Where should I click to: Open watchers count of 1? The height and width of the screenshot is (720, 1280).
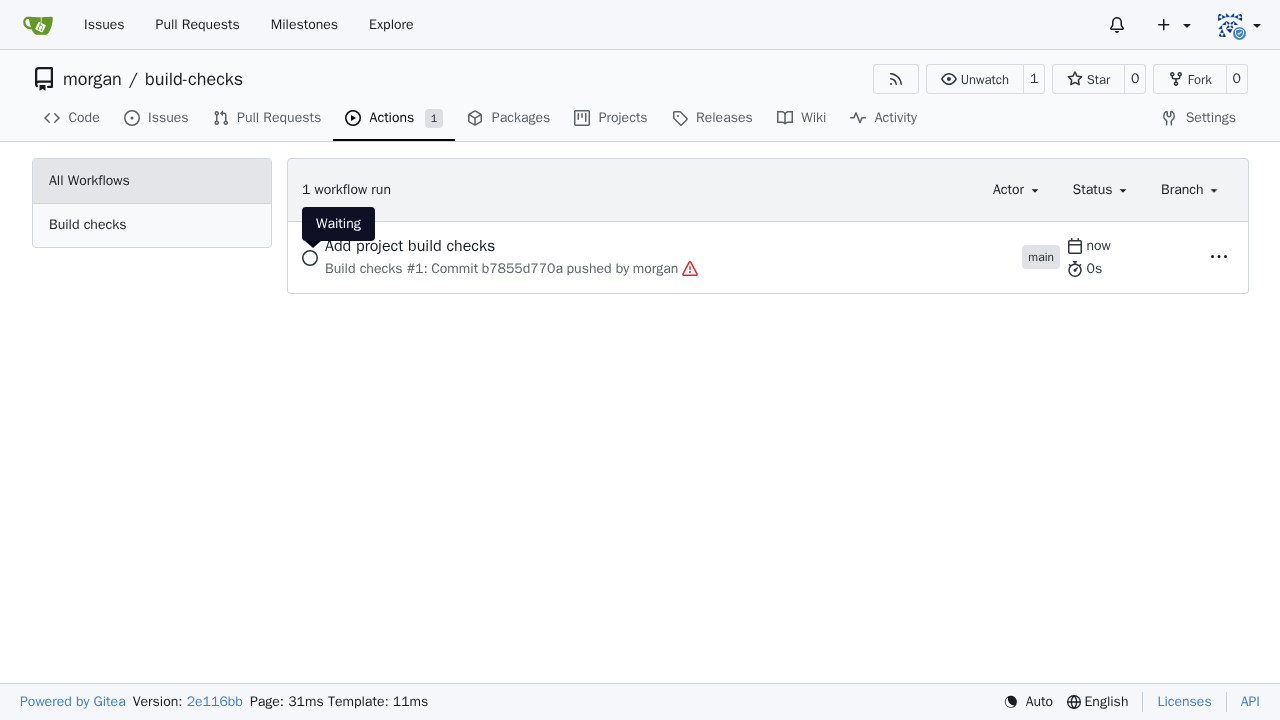click(x=1034, y=79)
